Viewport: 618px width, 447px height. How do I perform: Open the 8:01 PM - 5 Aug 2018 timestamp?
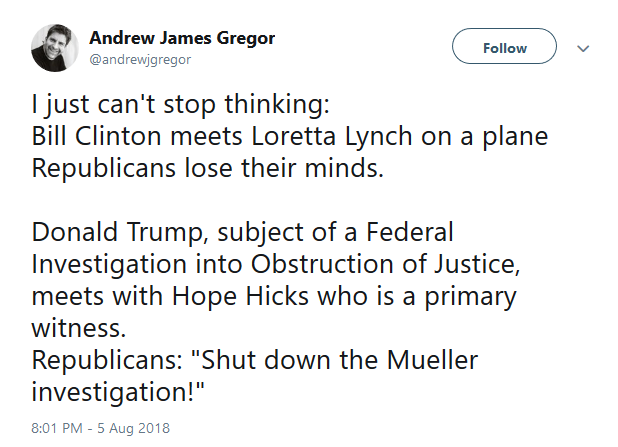click(x=101, y=428)
